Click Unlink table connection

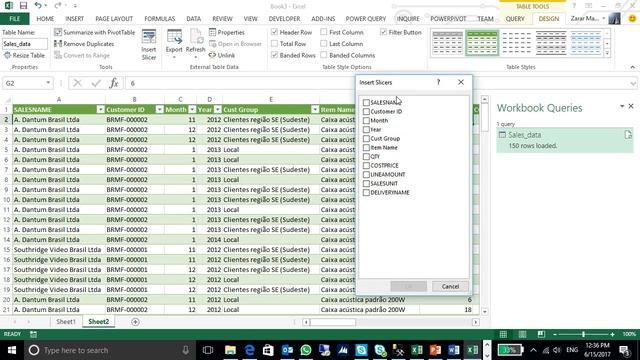pyautogui.click(x=222, y=55)
